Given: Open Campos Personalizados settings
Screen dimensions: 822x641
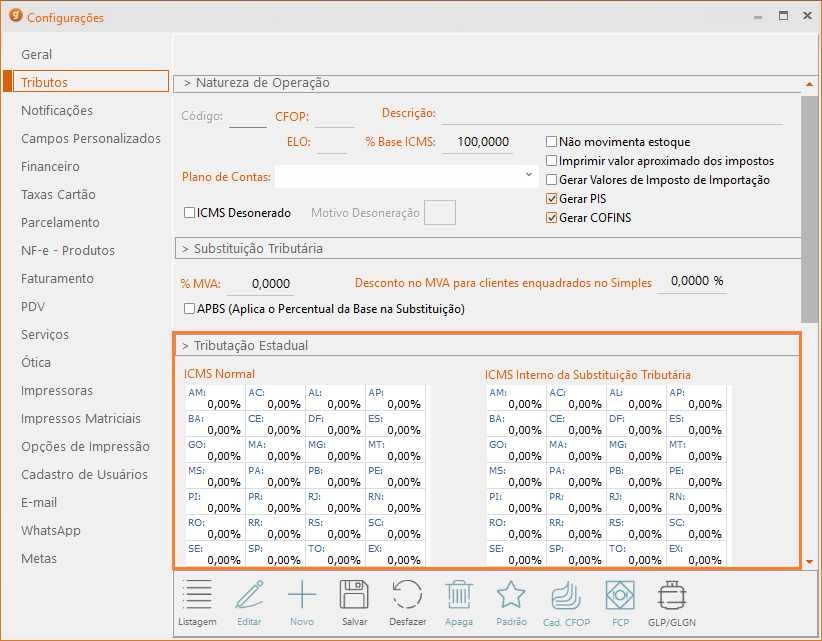Looking at the screenshot, I should pos(91,138).
